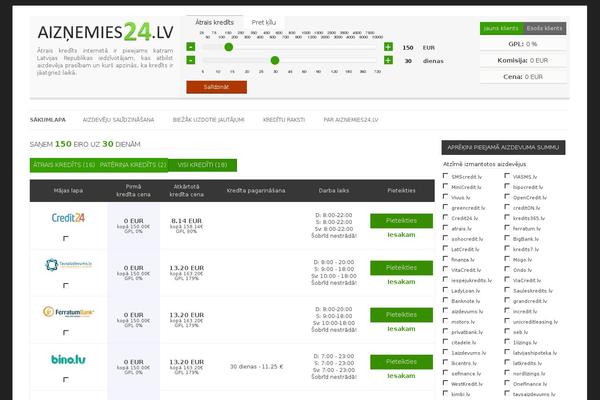Mark SMScredit.lv as used lender
Image resolution: width=600 pixels, height=400 pixels.
[x=445, y=176]
